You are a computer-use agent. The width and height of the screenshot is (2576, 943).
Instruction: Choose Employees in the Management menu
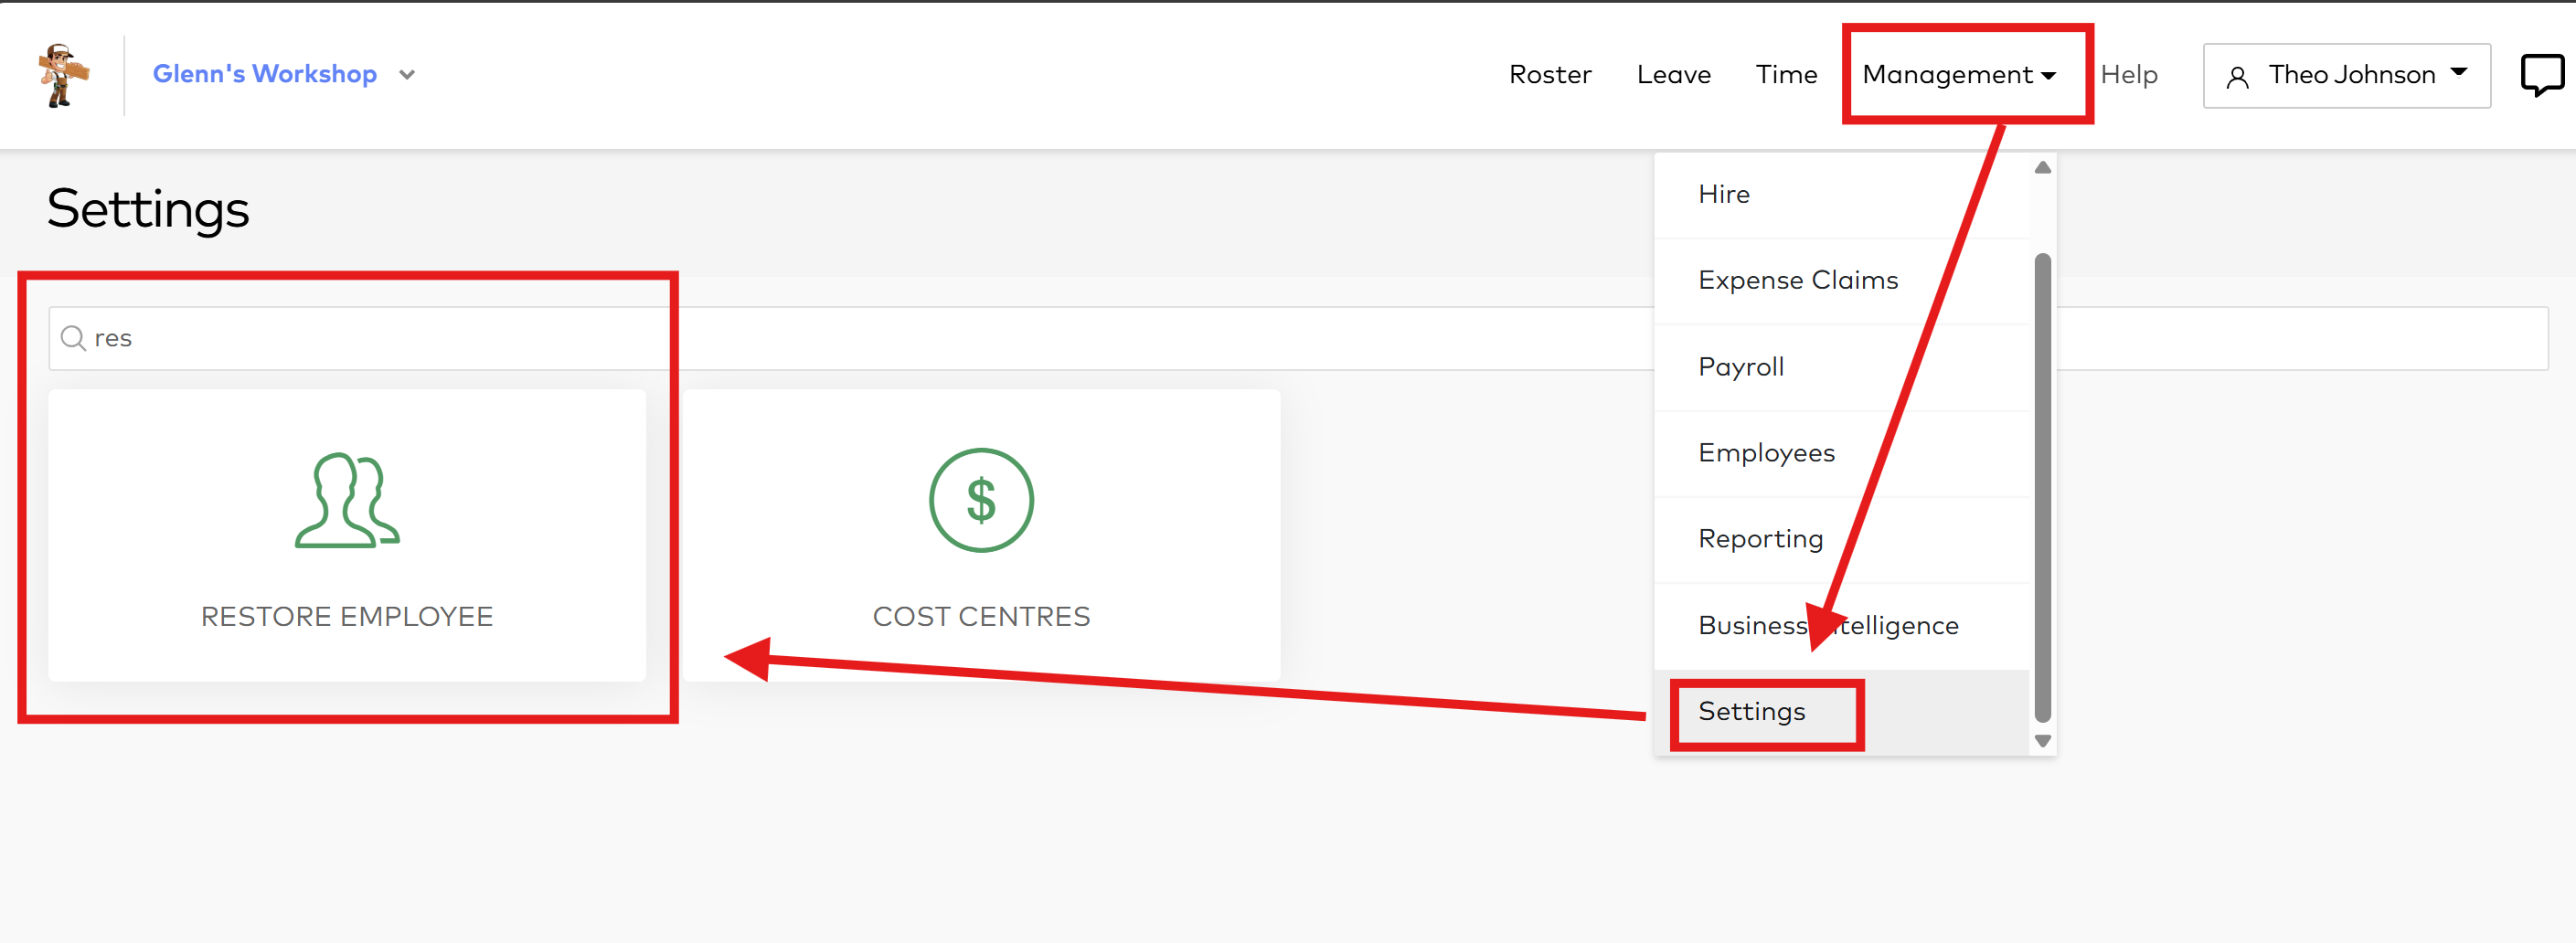click(1766, 453)
